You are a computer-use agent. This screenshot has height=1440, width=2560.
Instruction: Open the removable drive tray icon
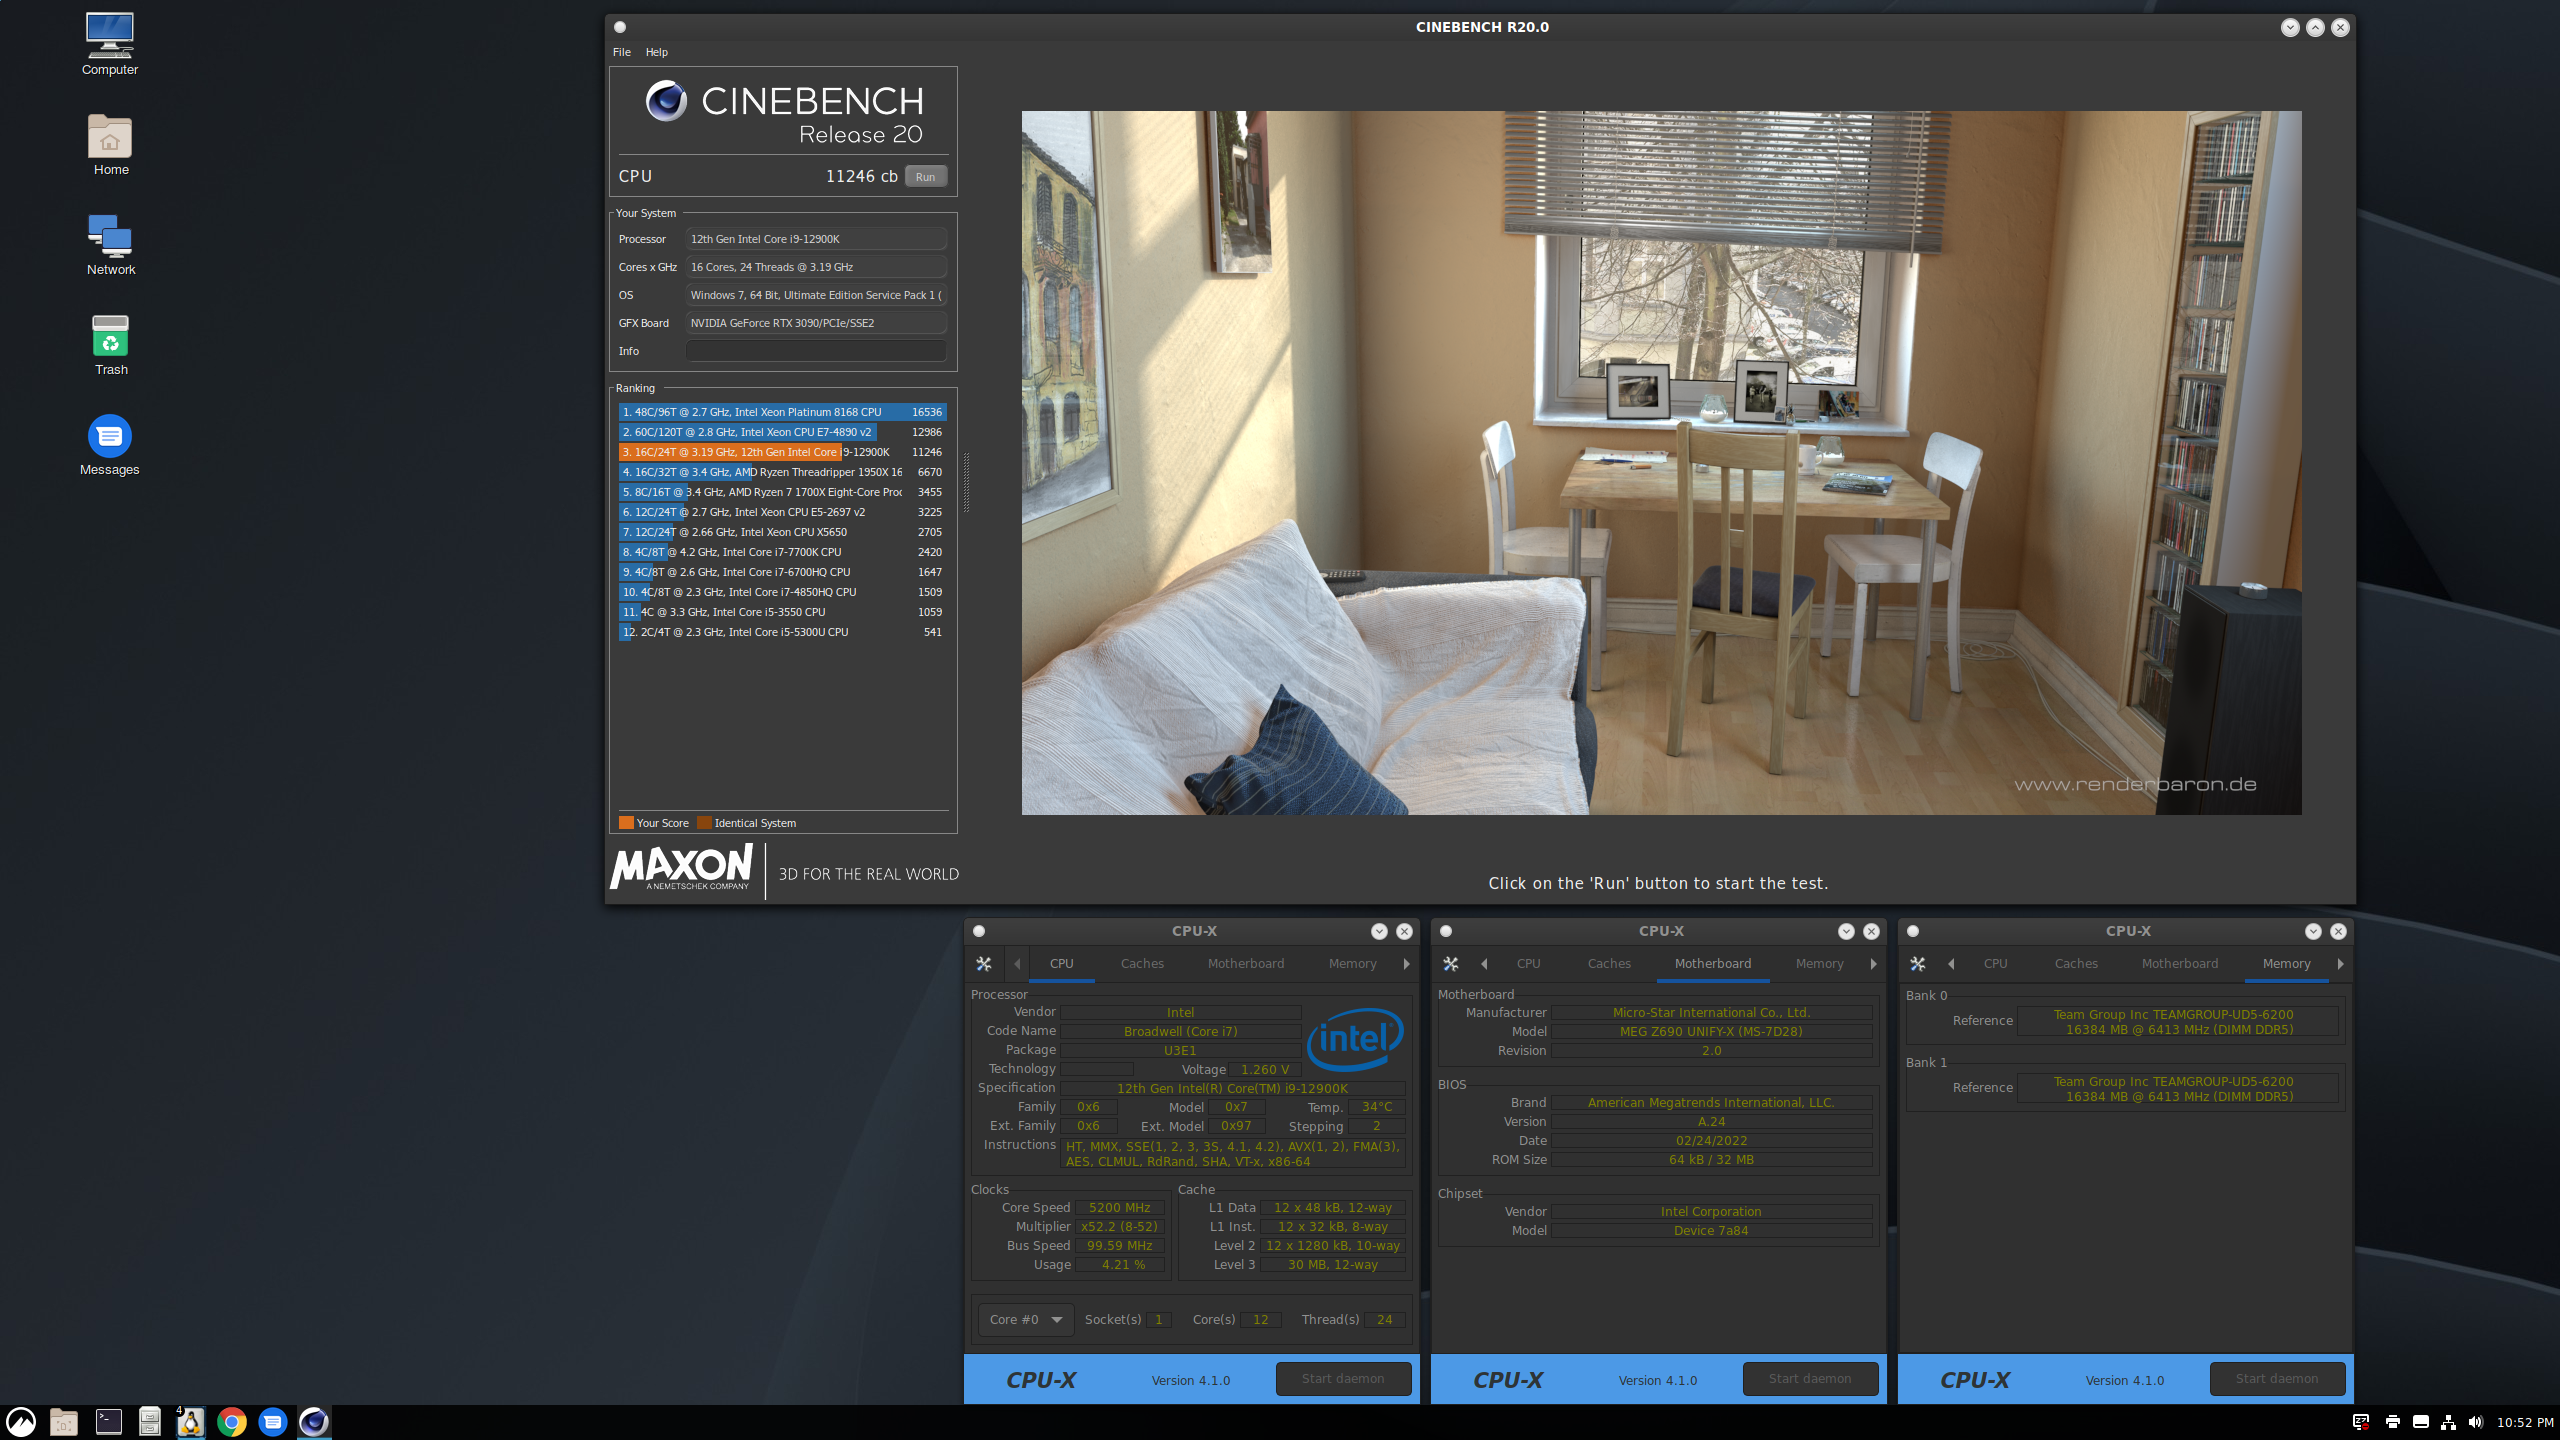[x=2421, y=1422]
